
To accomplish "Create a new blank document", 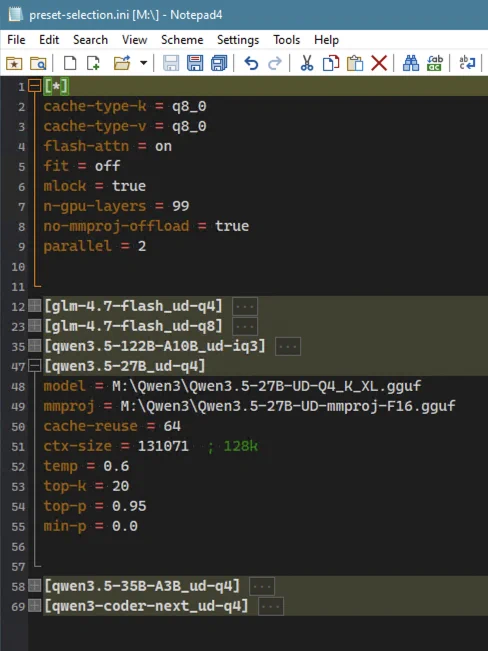I will click(x=70, y=64).
